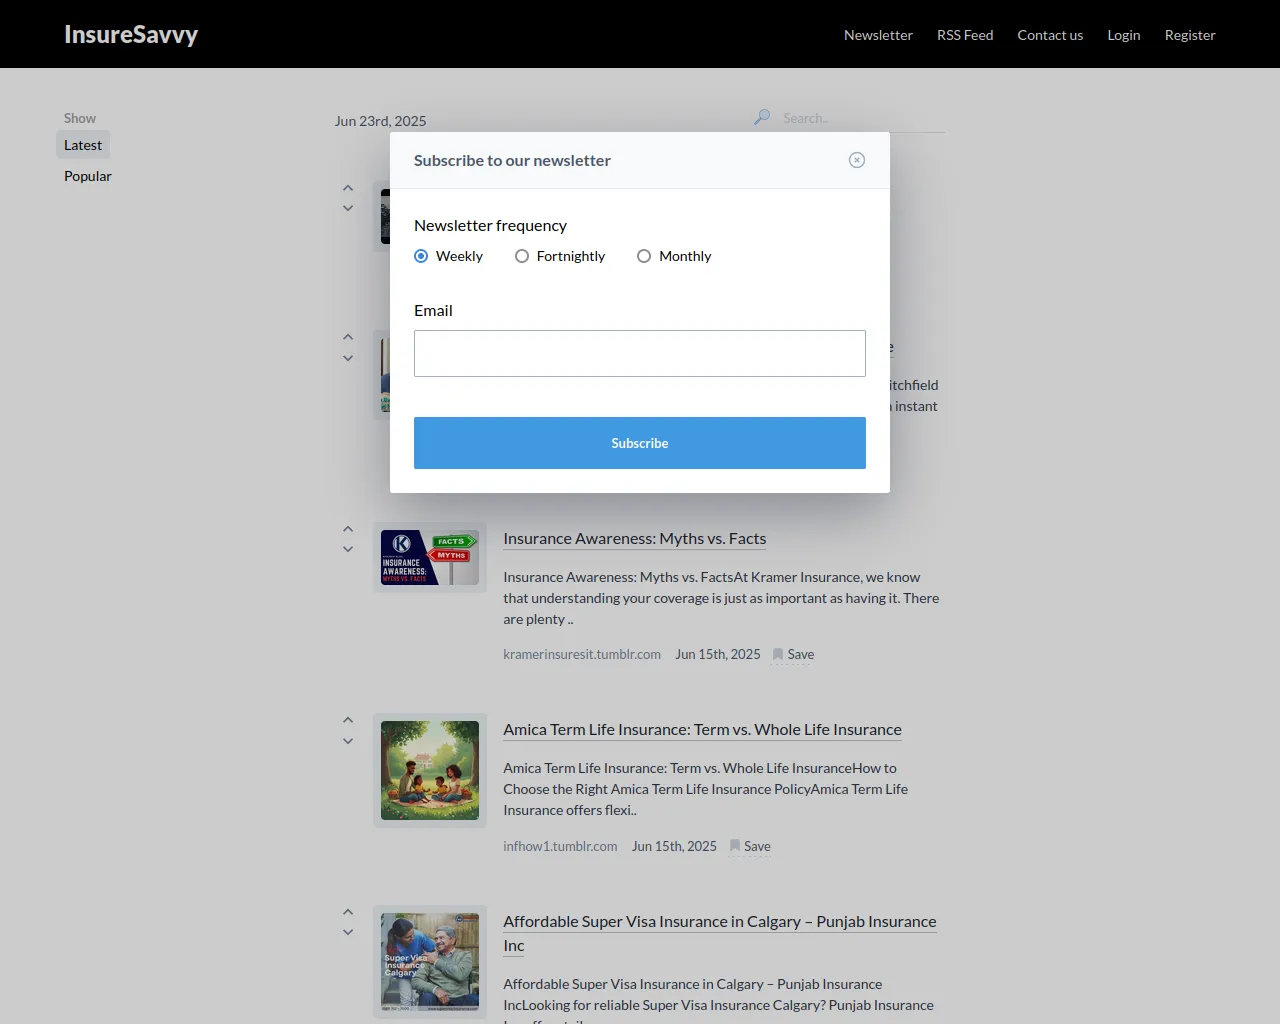The image size is (1280, 1024).
Task: Click bookmark icon beside infhow1 post Save
Action: (x=735, y=846)
